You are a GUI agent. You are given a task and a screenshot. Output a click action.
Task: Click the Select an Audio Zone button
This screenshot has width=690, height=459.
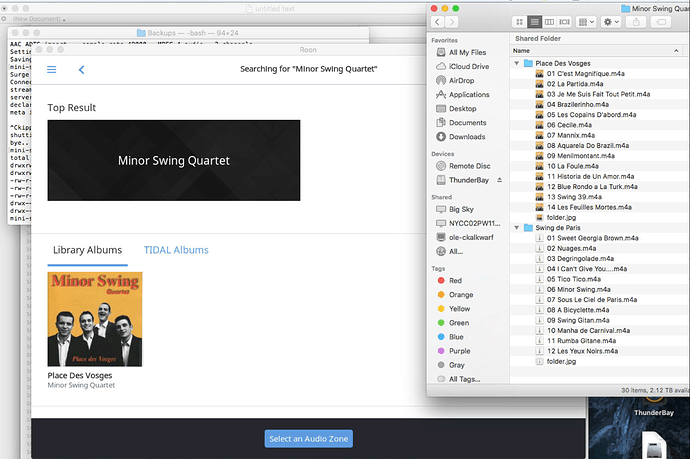[308, 439]
